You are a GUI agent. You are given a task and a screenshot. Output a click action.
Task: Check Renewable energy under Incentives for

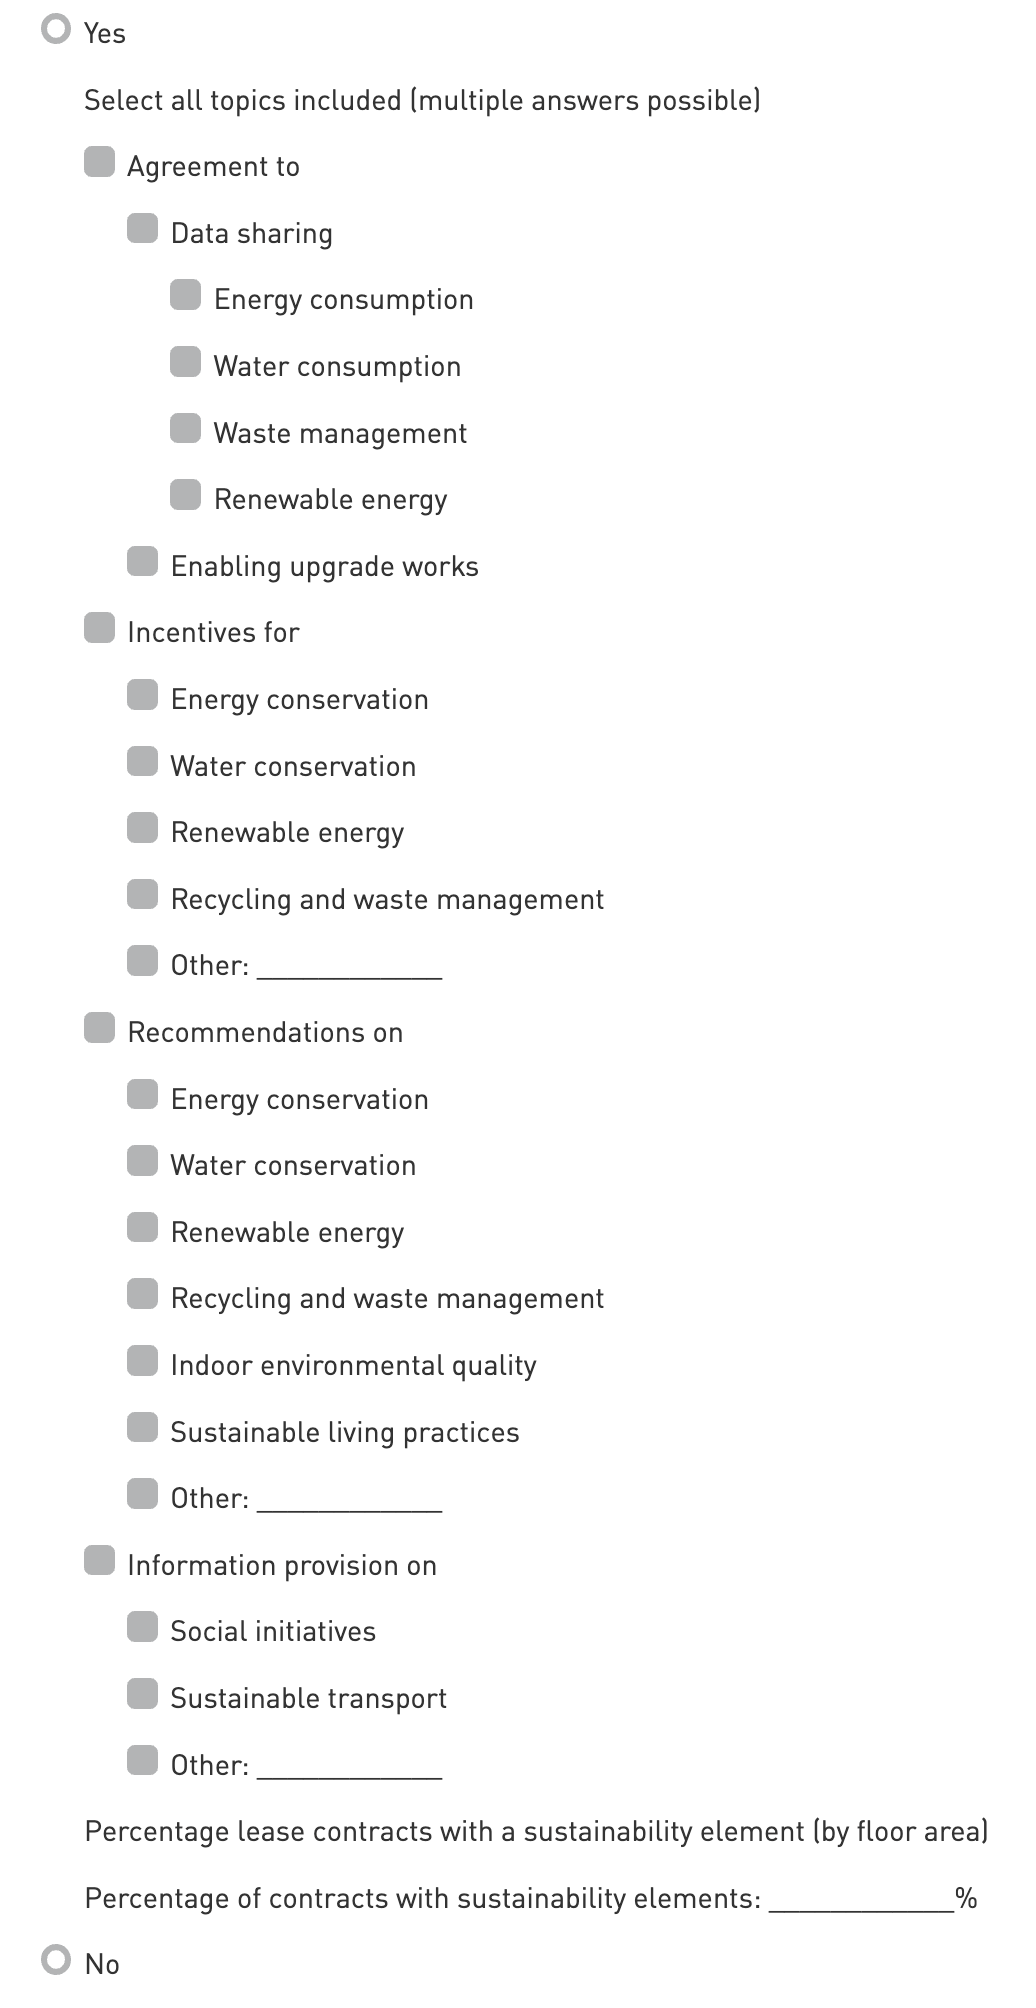pyautogui.click(x=142, y=828)
